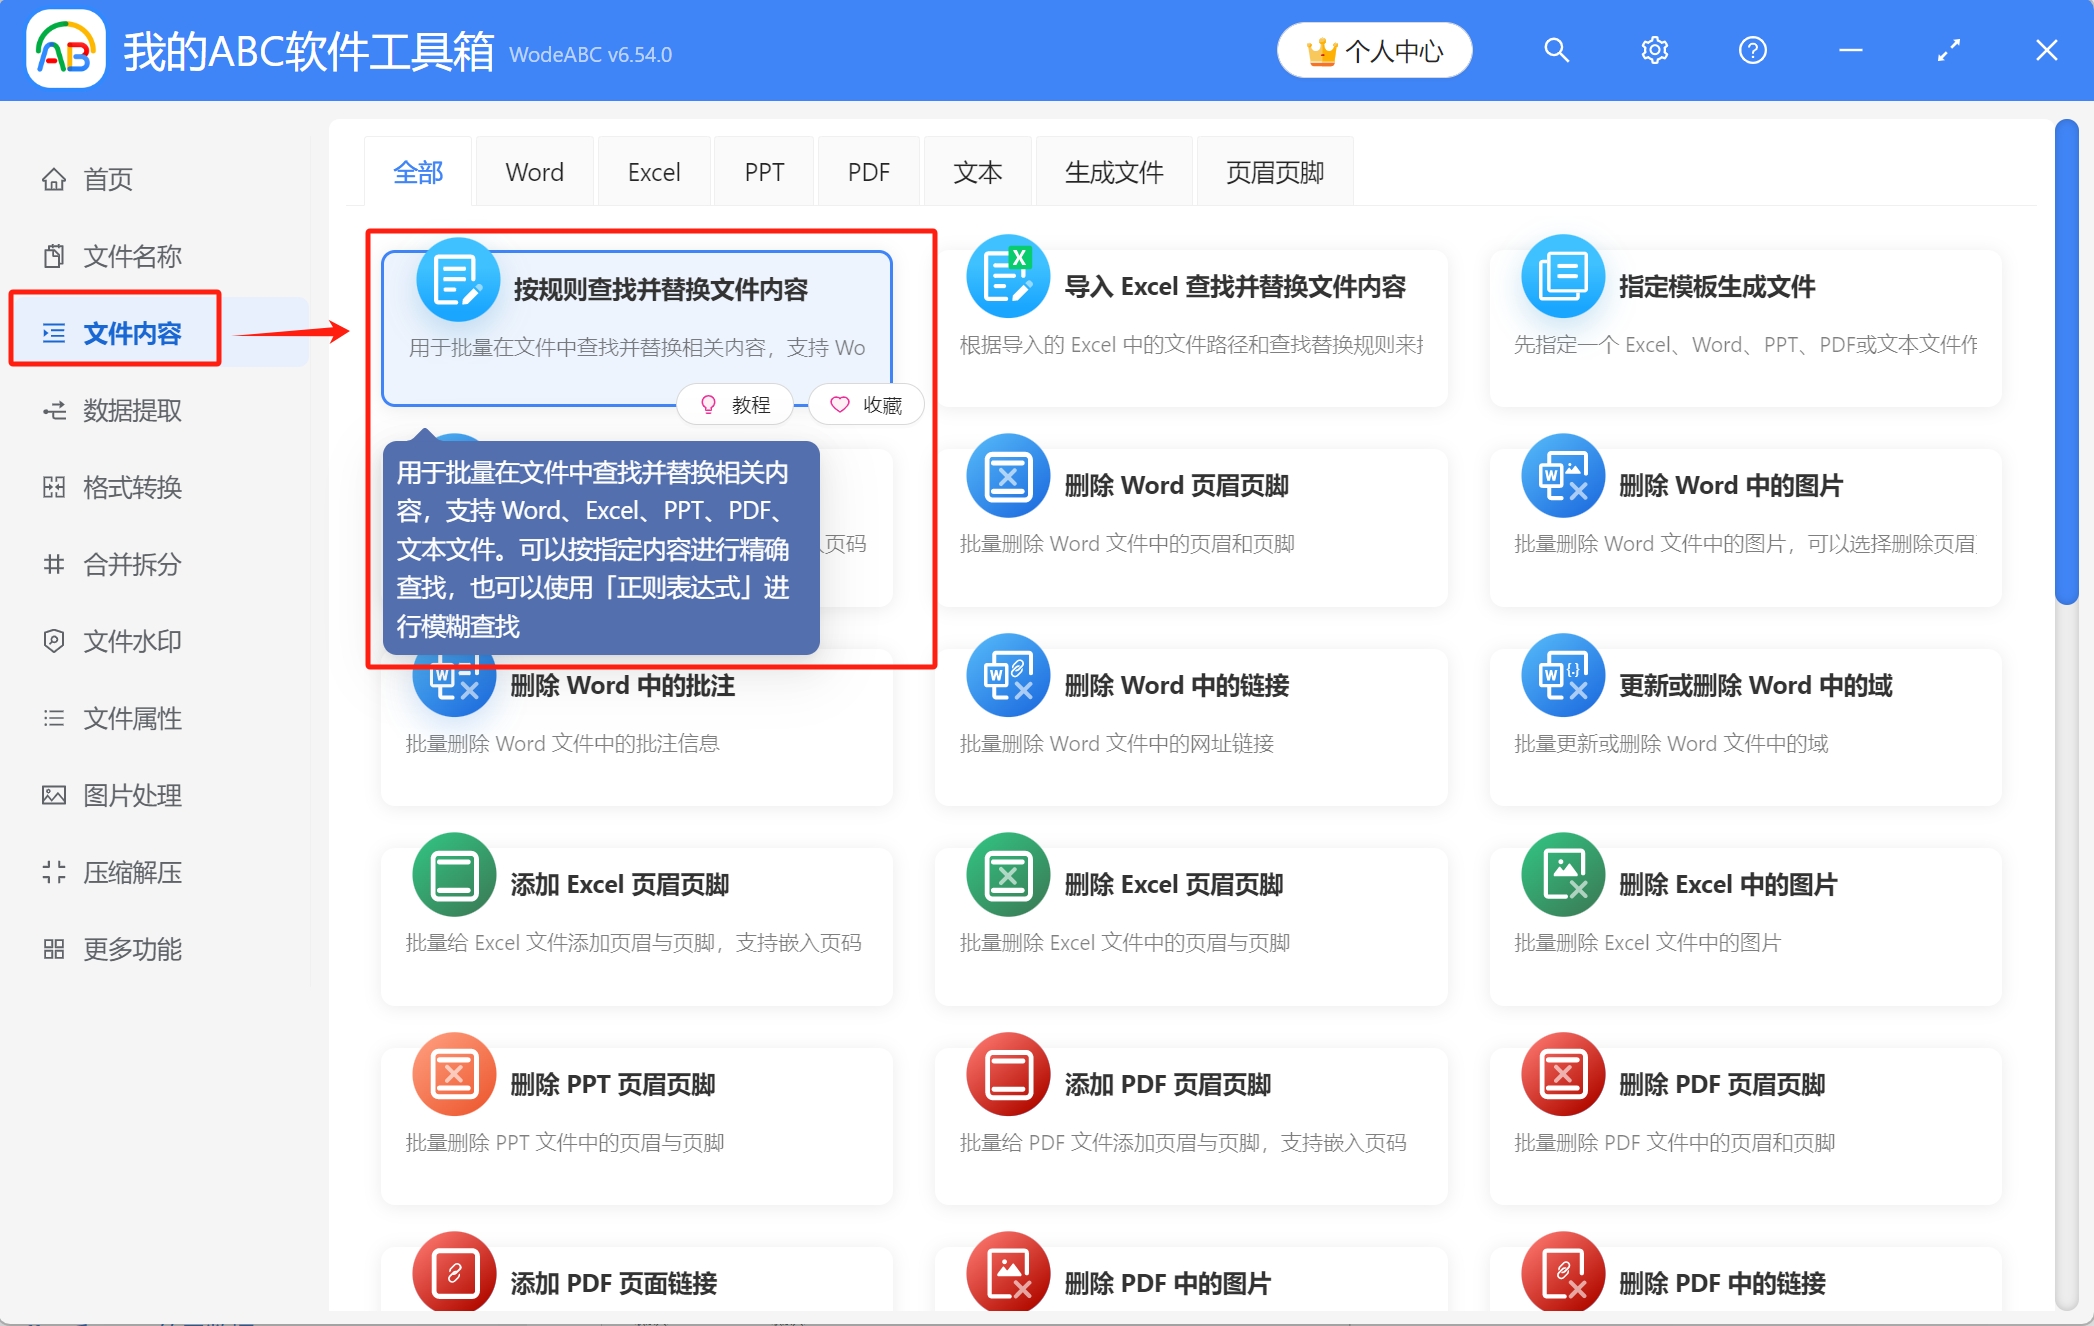This screenshot has width=2094, height=1326.
Task: Select the 删除 Word 中的链接 icon
Action: 1007,676
